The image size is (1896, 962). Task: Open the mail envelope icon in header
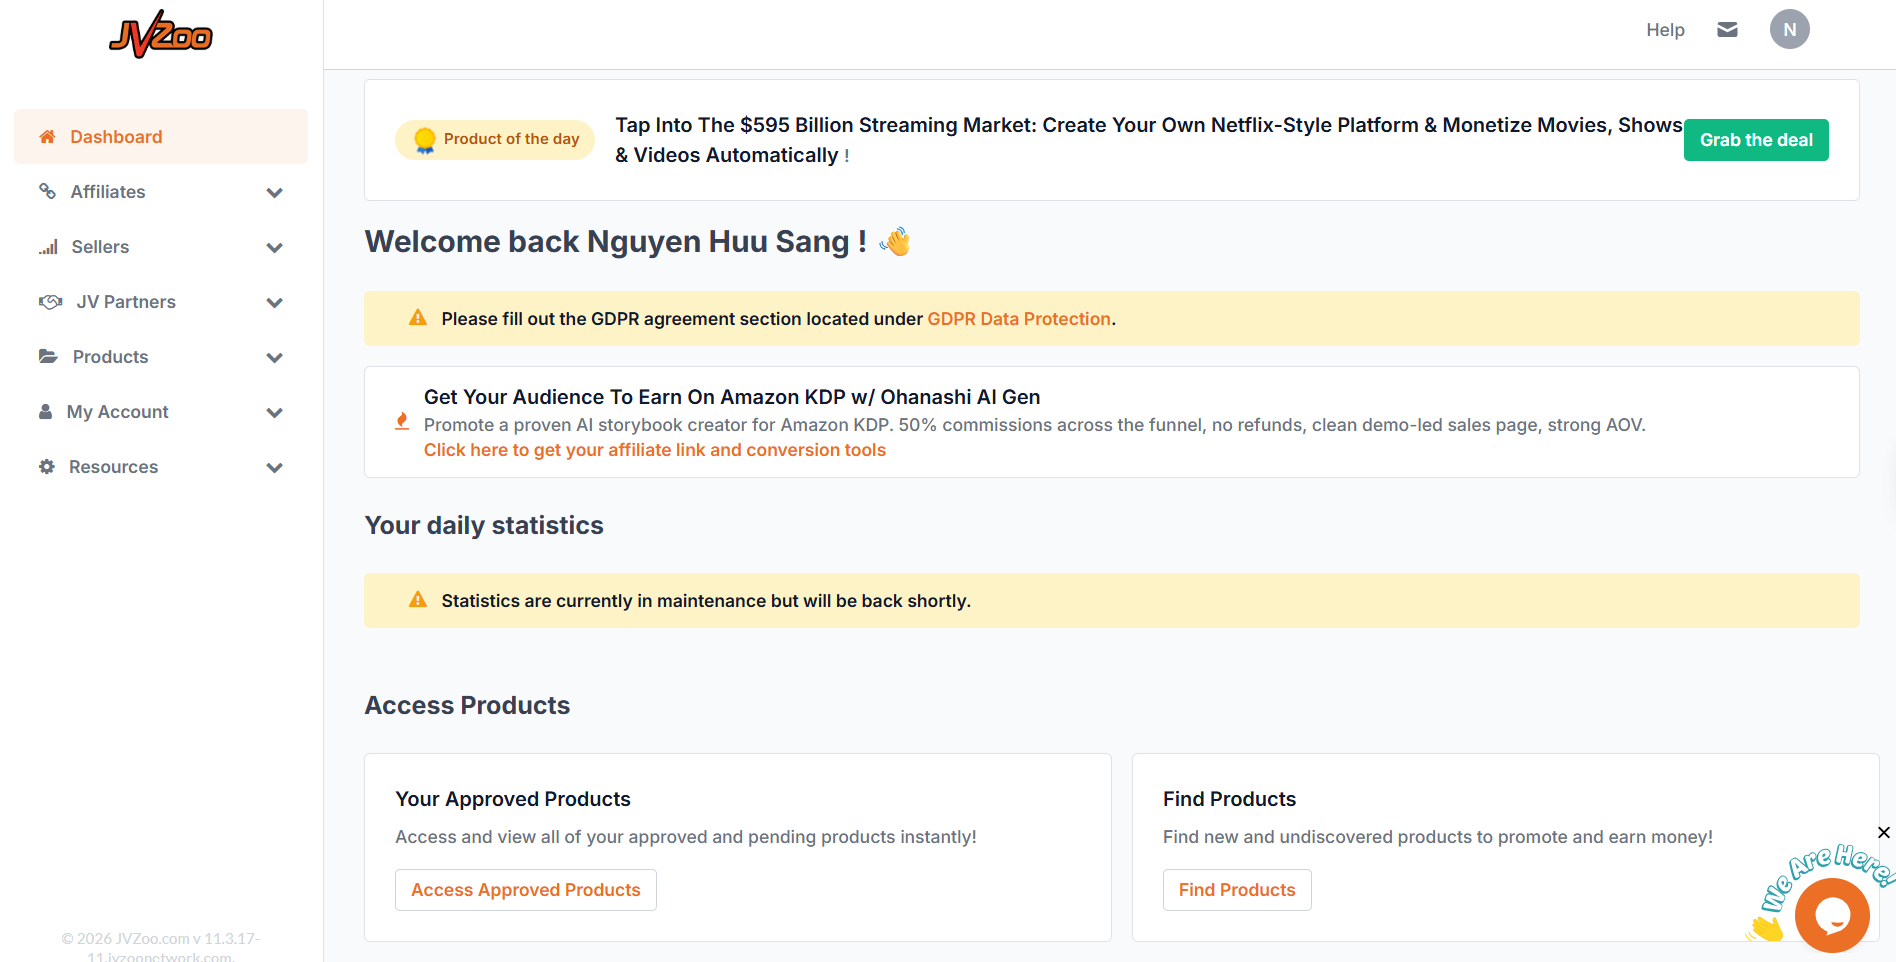pyautogui.click(x=1727, y=30)
